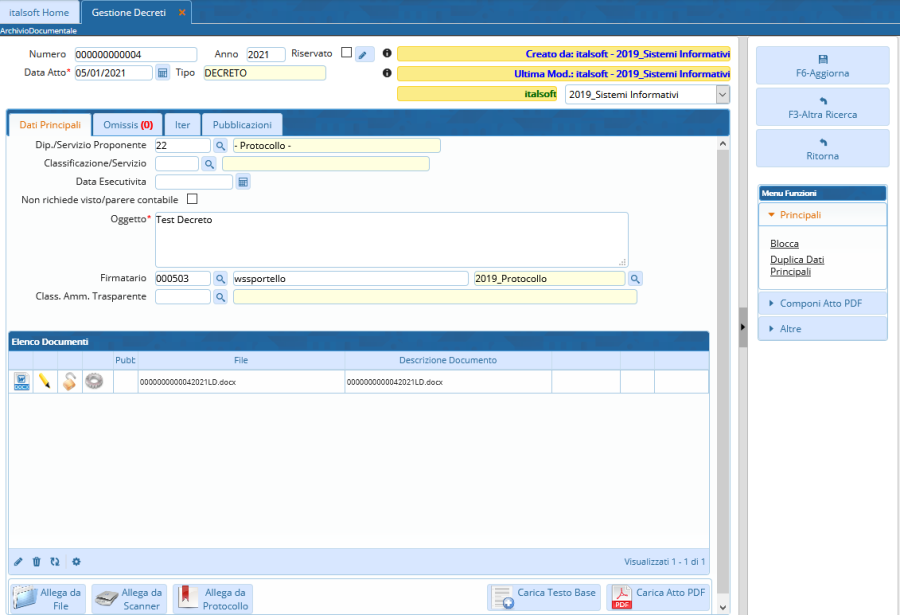Image resolution: width=900 pixels, height=615 pixels.
Task: Toggle the Riservato checkbox
Action: (346, 53)
